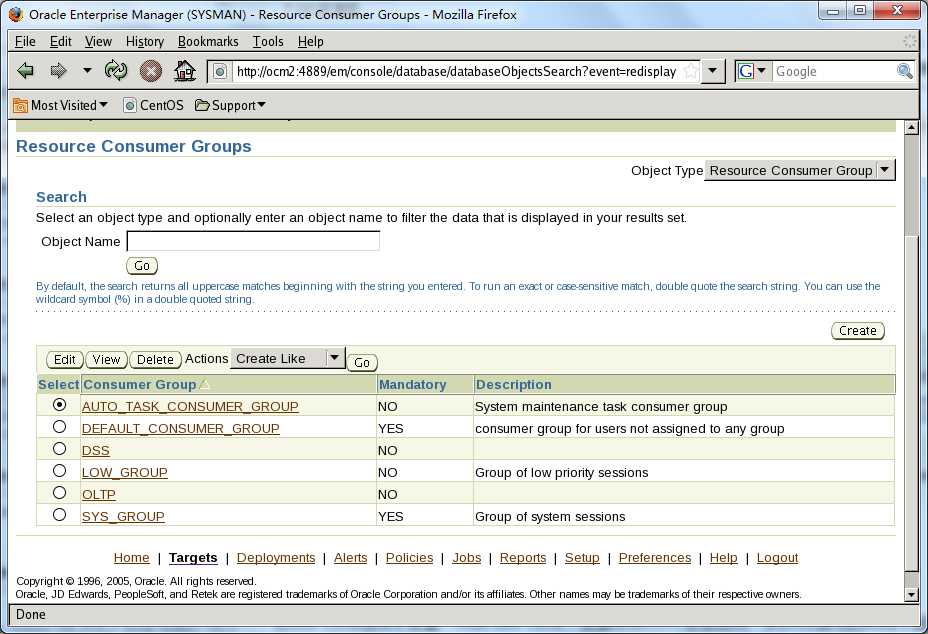928x634 pixels.
Task: Open the Tools menu
Action: (x=268, y=41)
